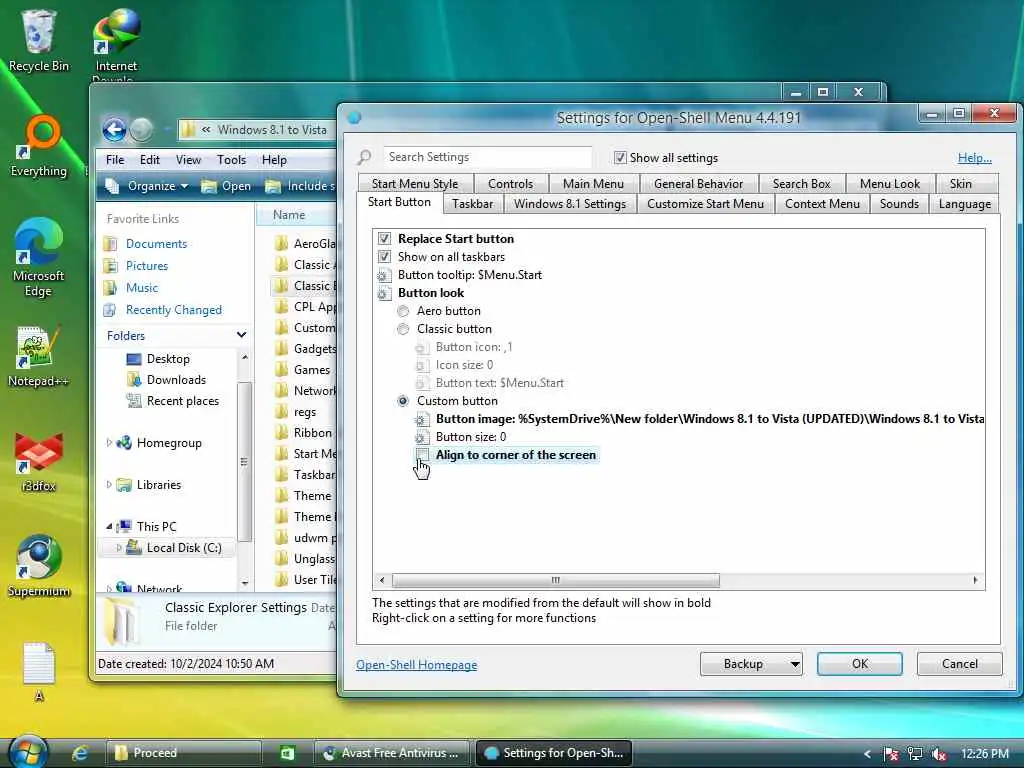Click the Folders tree vertical scrollbar thumb
Viewport: 1024px width, 768px height.
pos(245,461)
